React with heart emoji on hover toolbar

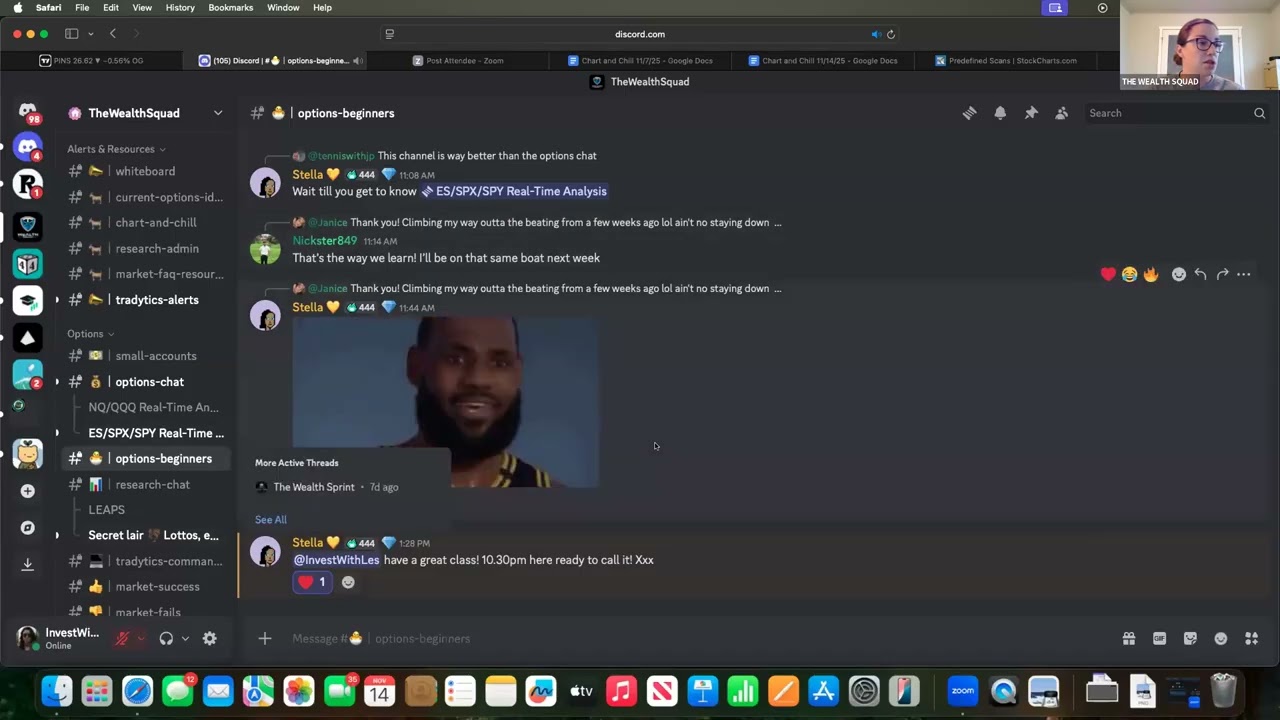click(x=1108, y=274)
